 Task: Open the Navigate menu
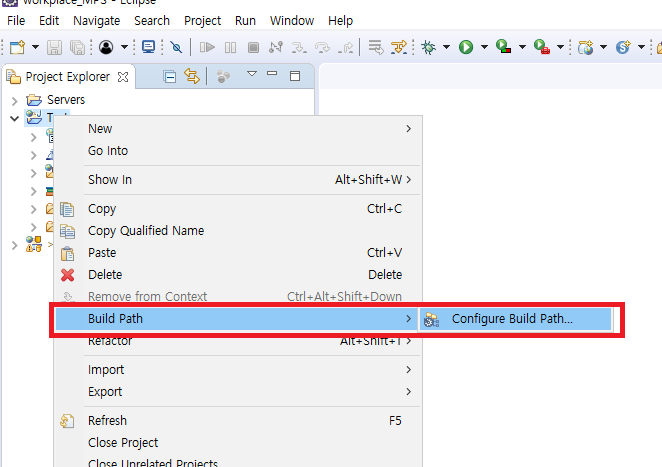97,21
